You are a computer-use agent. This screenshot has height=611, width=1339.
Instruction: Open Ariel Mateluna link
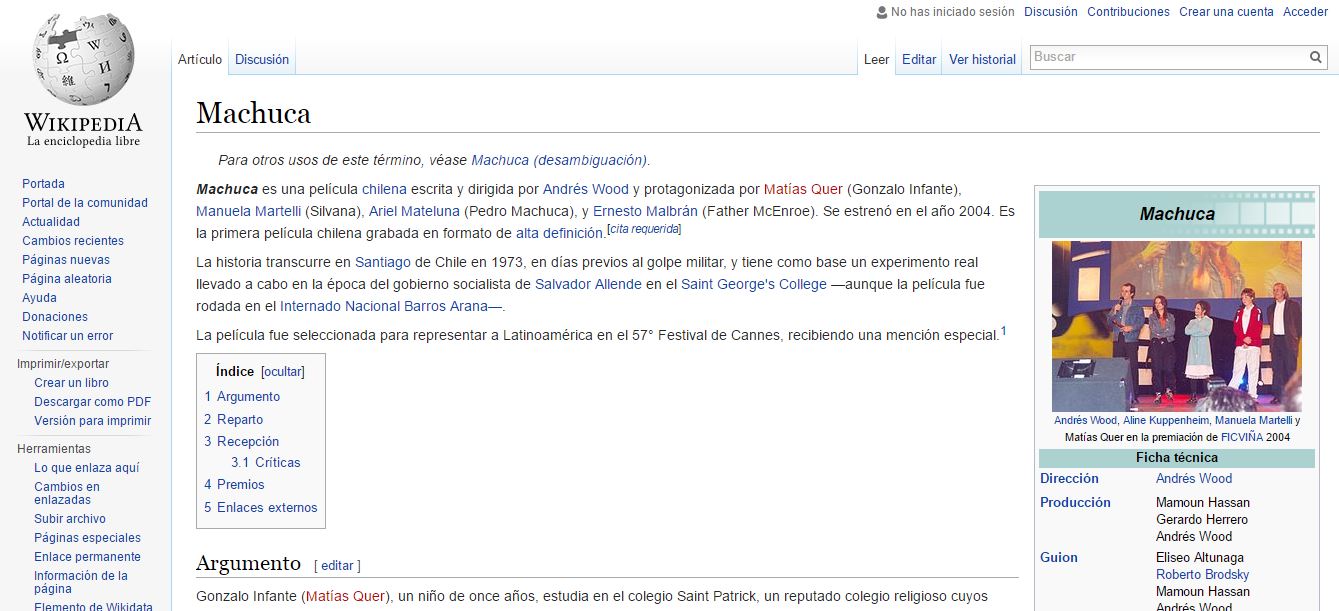pyautogui.click(x=414, y=211)
